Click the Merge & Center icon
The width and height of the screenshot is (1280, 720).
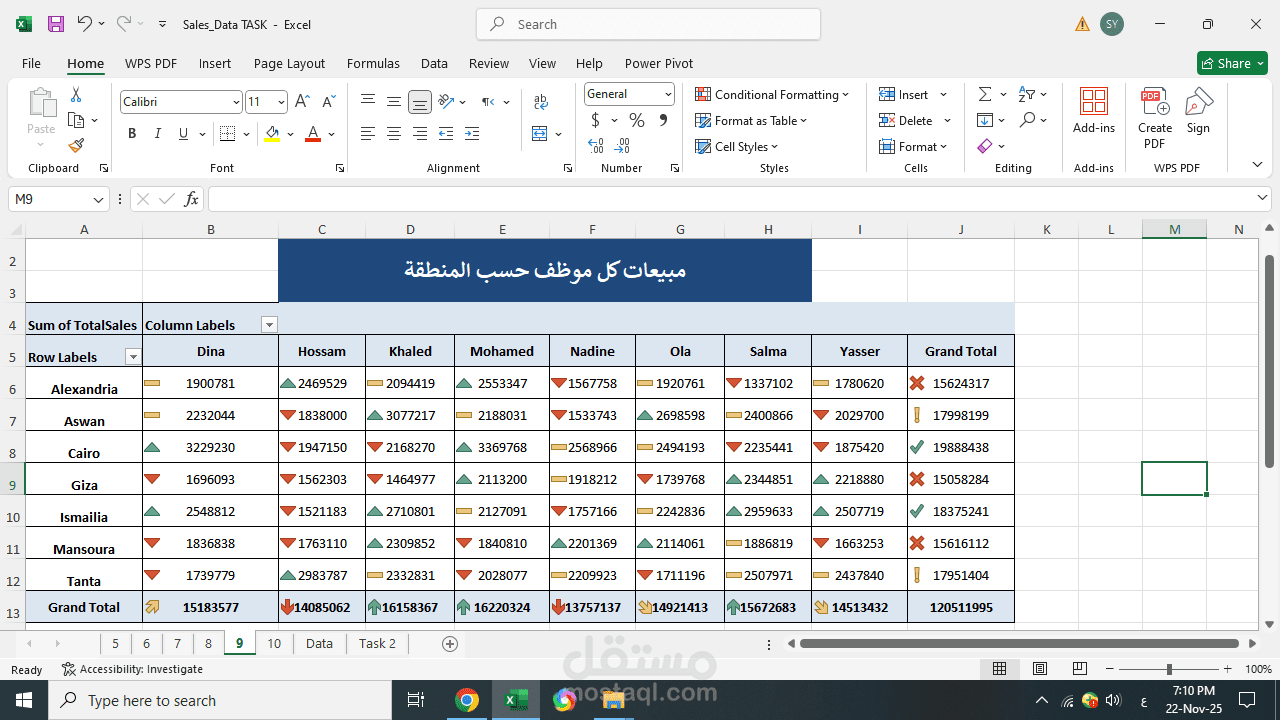[540, 134]
